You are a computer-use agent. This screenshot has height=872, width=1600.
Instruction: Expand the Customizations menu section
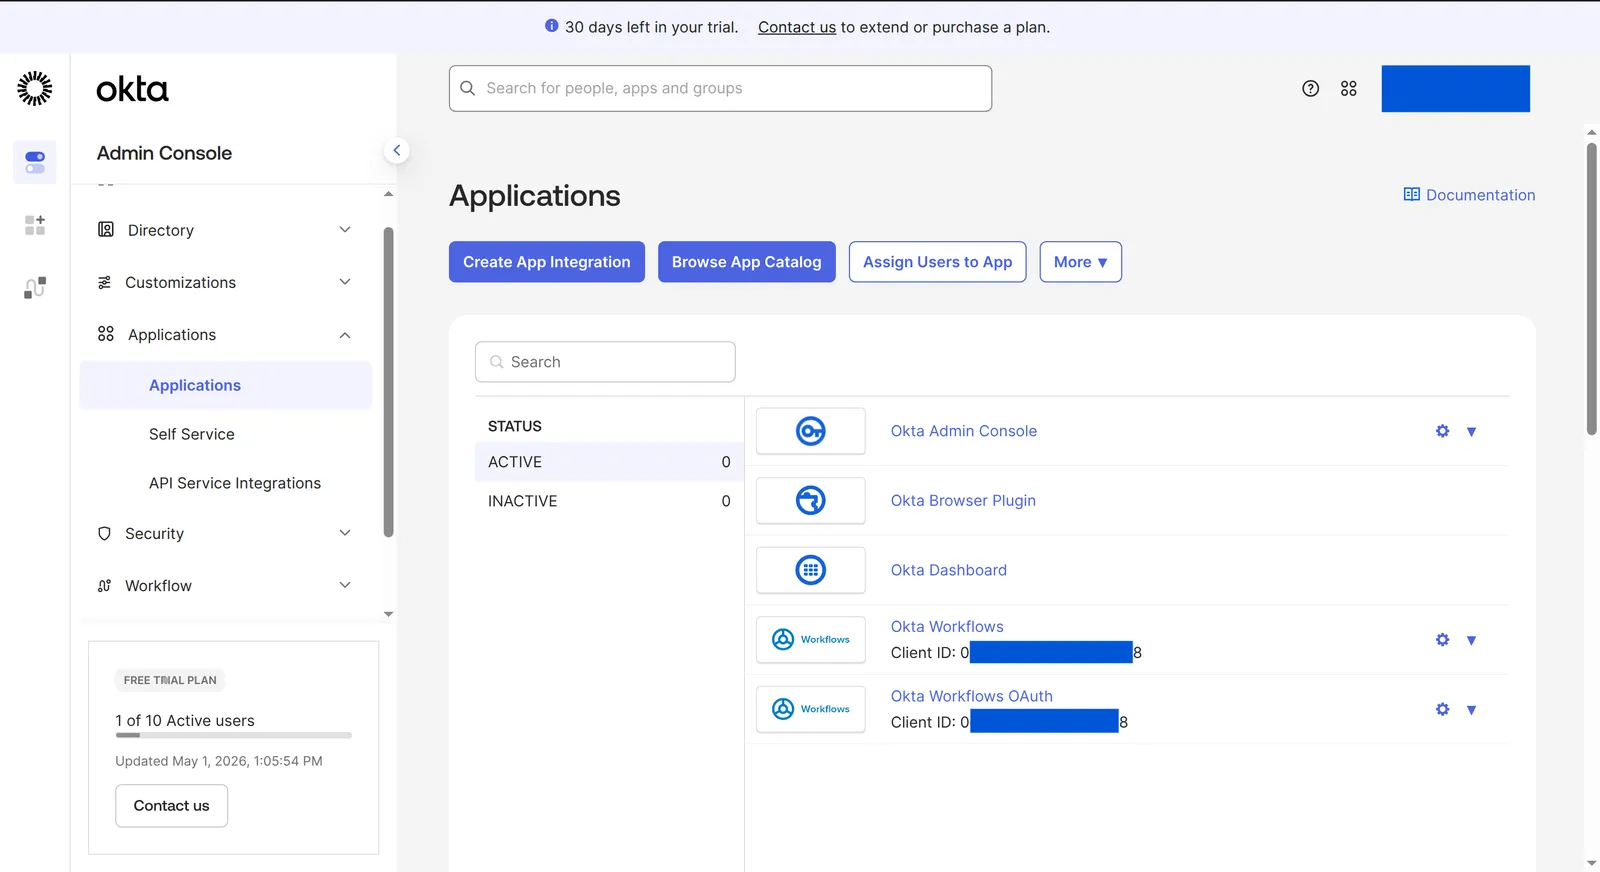click(225, 283)
